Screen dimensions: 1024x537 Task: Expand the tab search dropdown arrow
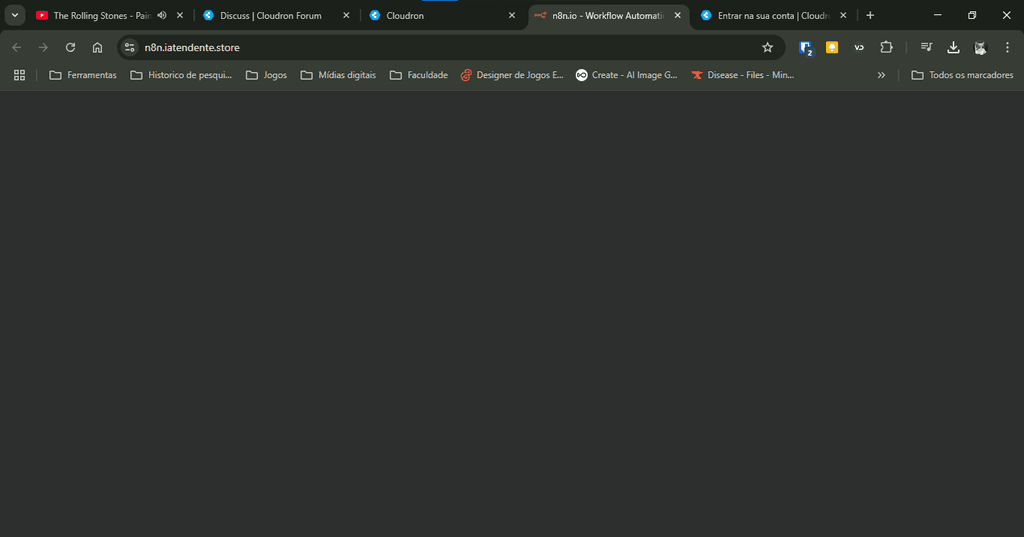coord(15,16)
